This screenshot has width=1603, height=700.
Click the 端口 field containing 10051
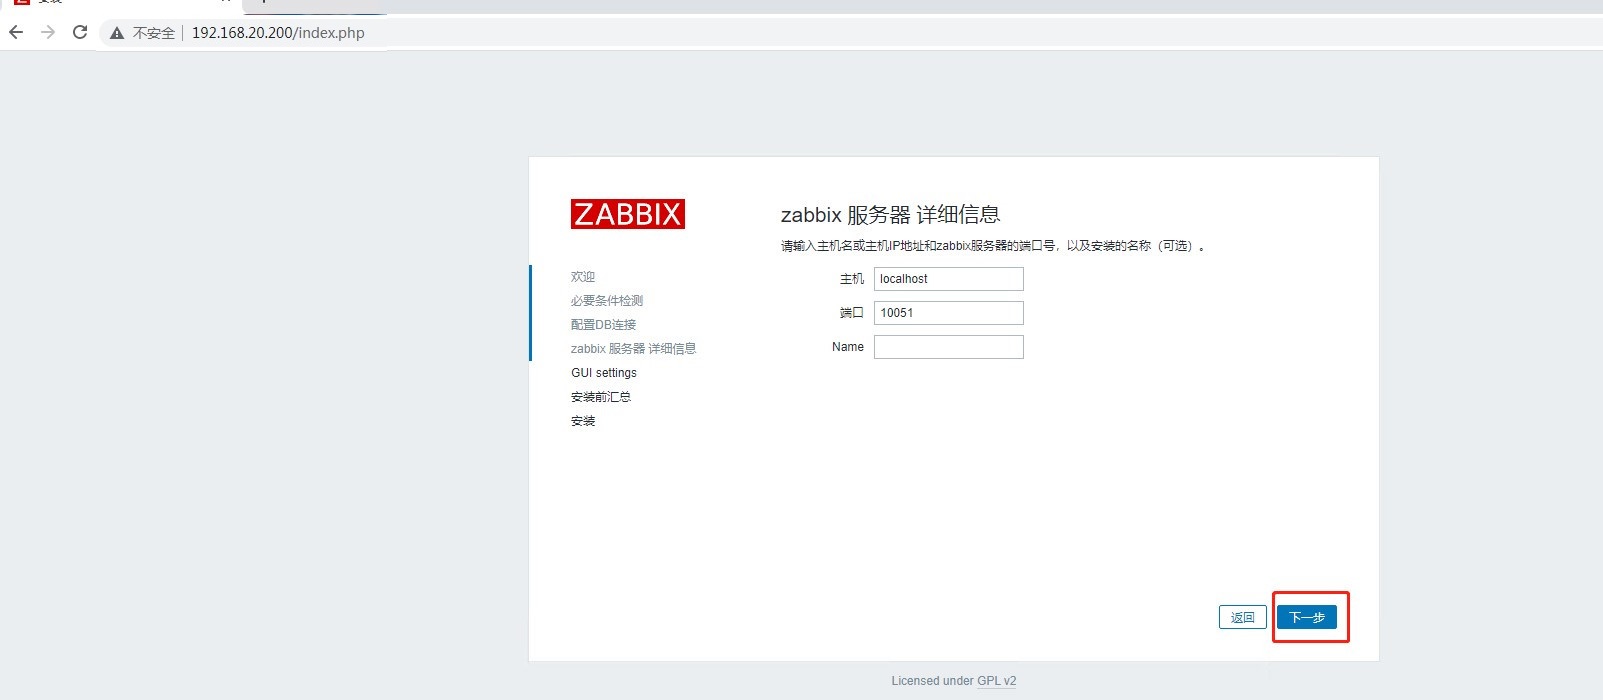click(x=949, y=313)
